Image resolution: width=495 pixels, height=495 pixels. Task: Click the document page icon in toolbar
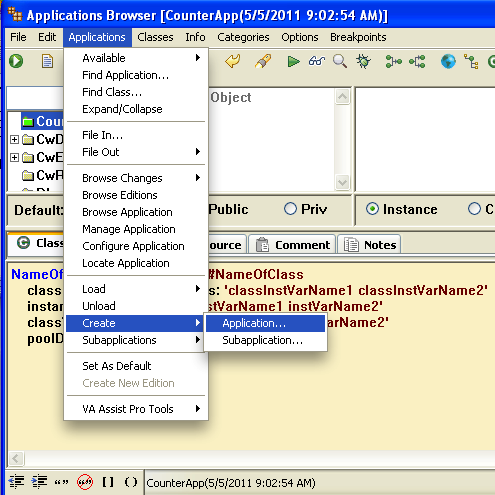pos(47,61)
